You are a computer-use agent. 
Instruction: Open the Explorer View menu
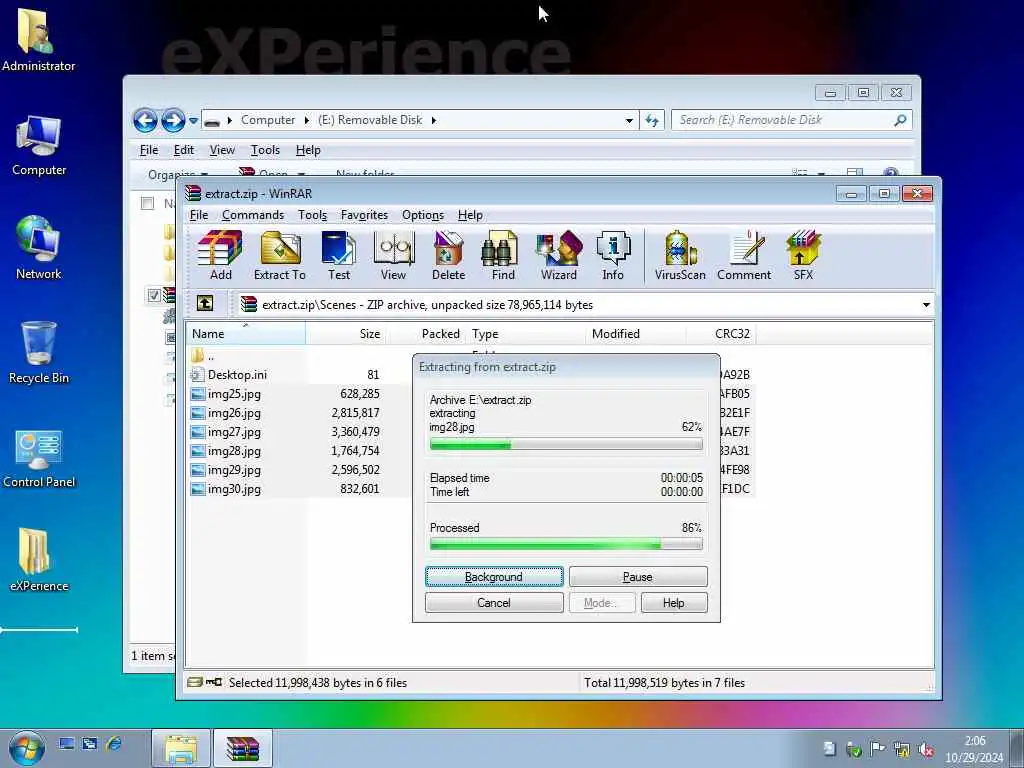pos(222,150)
